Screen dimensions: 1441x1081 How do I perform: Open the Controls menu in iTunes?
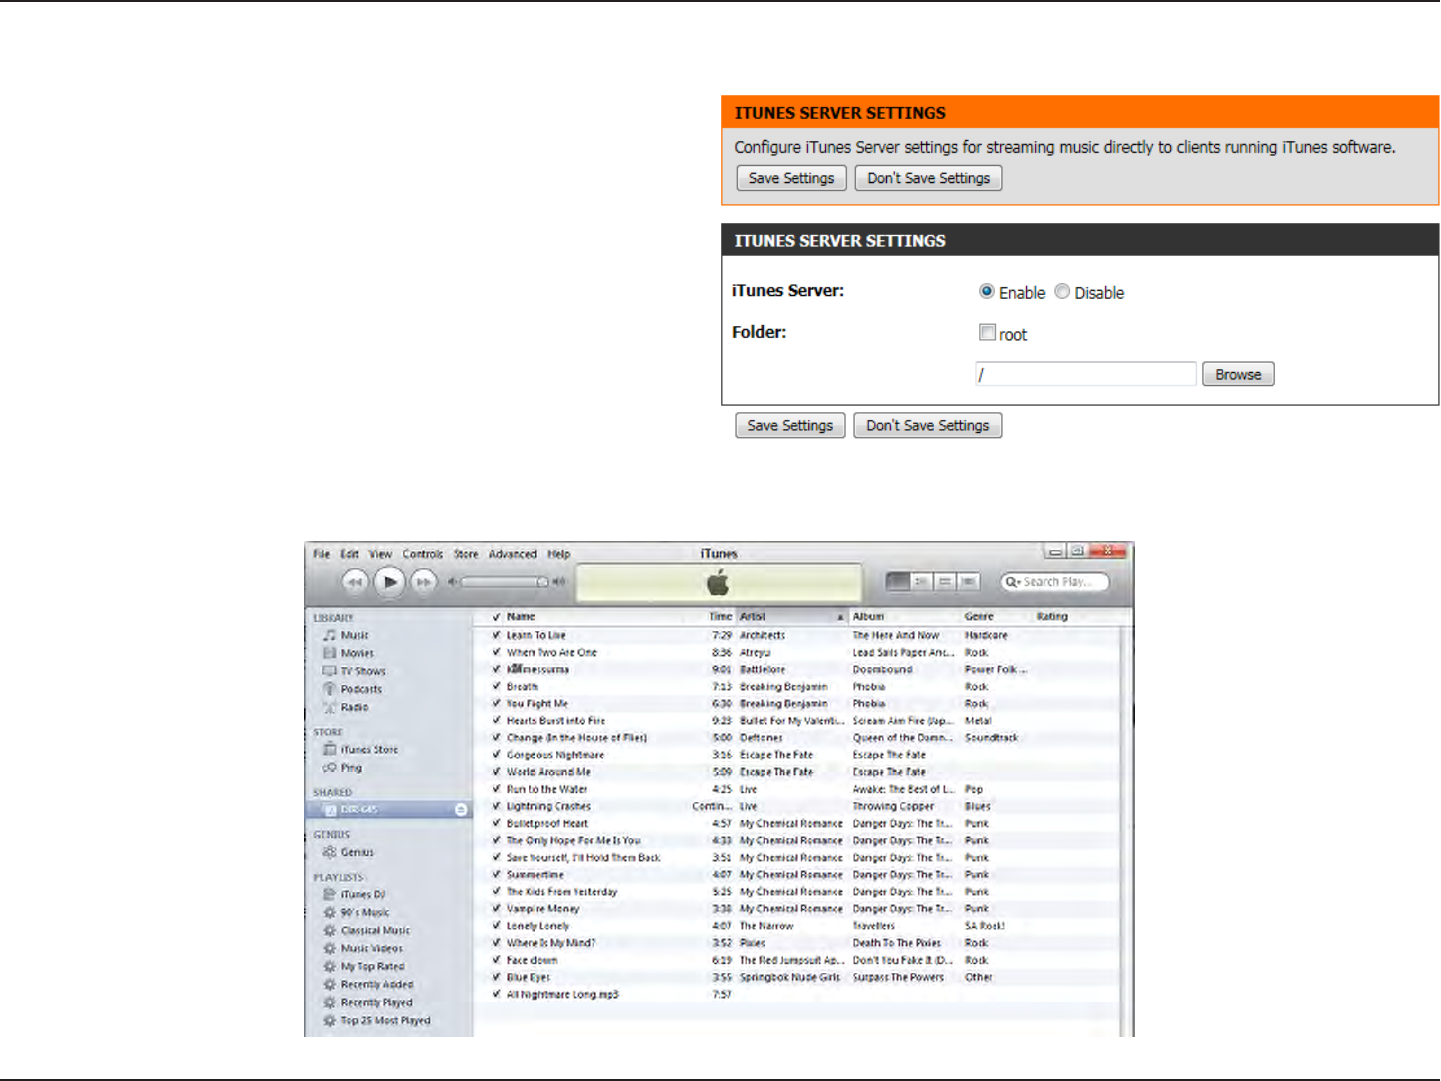pyautogui.click(x=423, y=554)
